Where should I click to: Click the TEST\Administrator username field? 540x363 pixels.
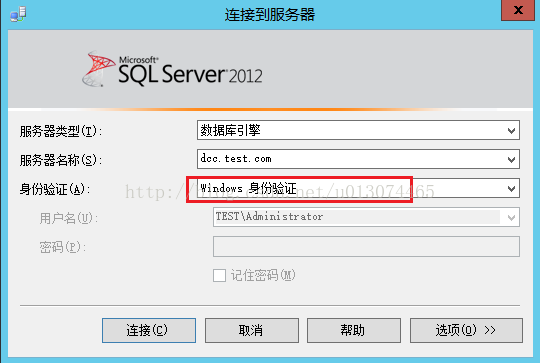pos(366,217)
